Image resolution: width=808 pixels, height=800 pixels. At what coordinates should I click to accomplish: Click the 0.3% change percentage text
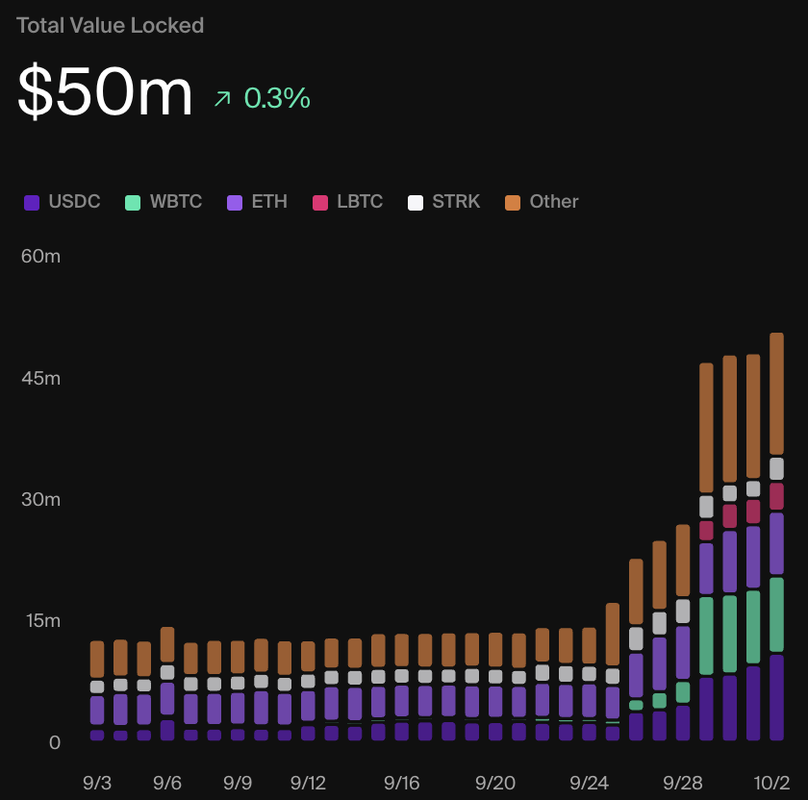[x=277, y=98]
